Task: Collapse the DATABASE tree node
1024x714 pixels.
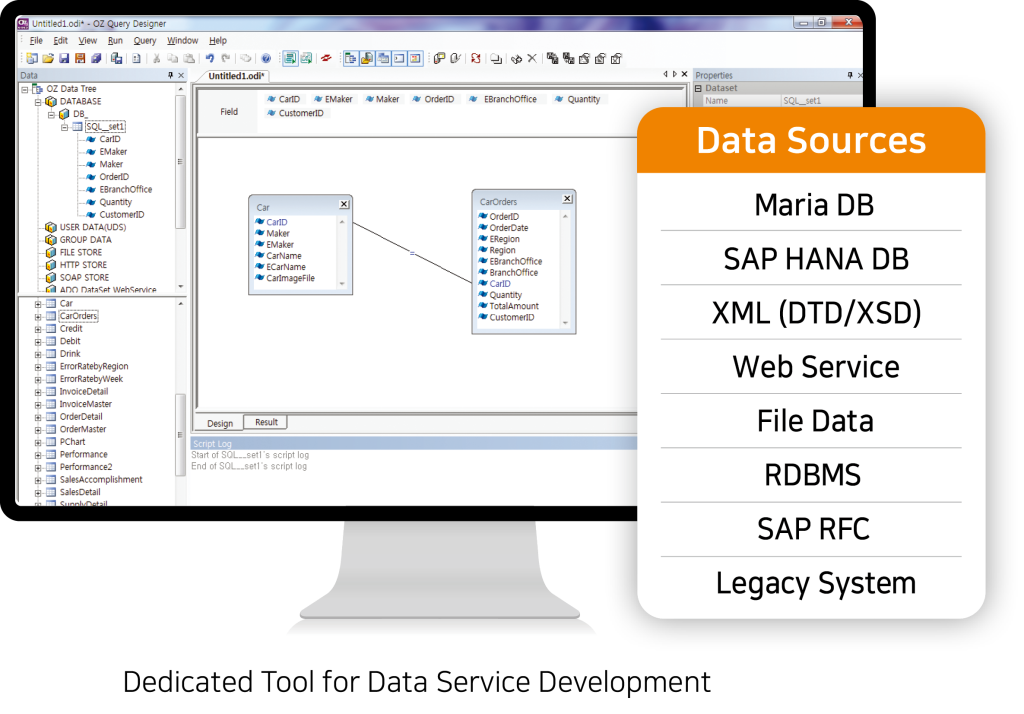Action: 38,102
